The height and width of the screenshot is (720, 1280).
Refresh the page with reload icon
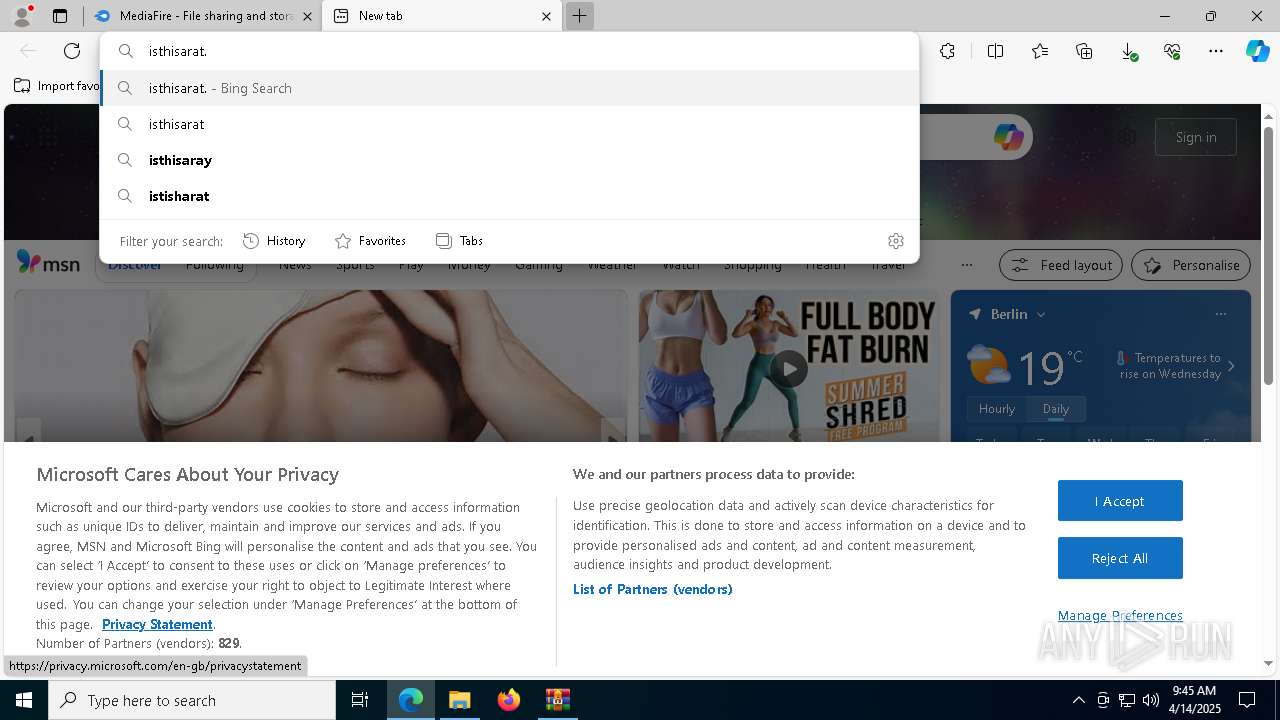tap(72, 51)
